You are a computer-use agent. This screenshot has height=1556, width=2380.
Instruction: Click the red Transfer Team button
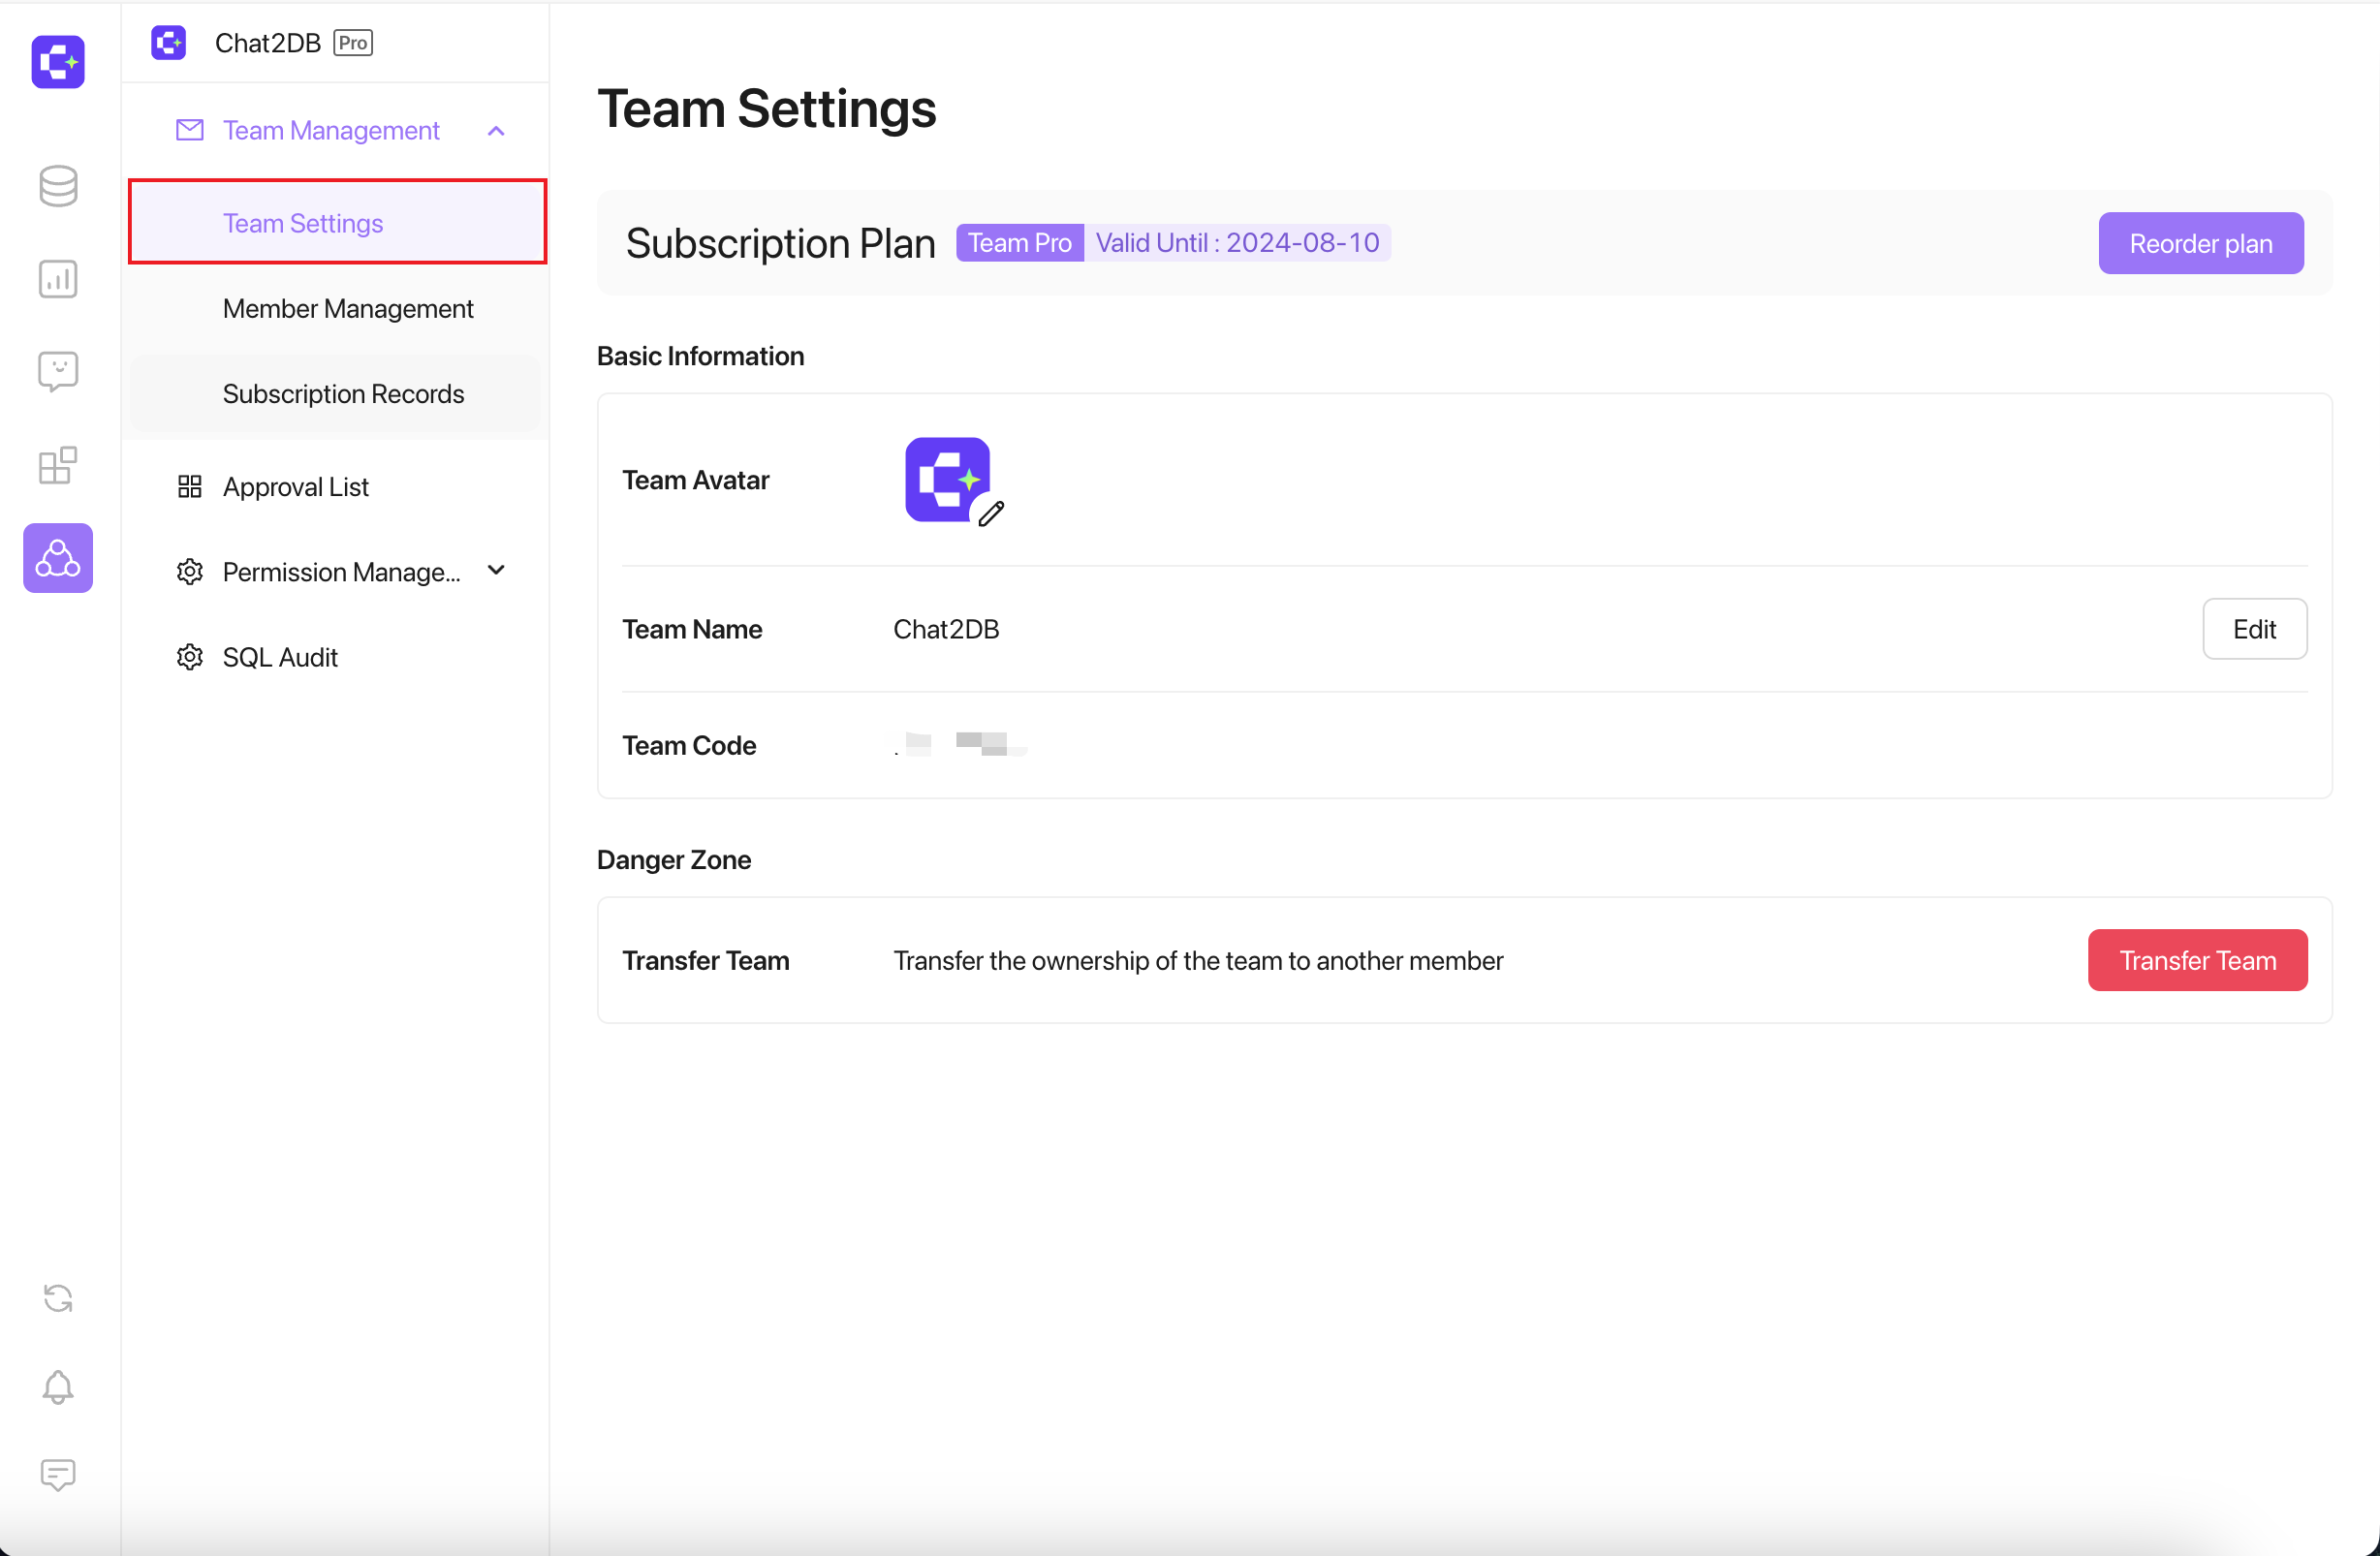tap(2198, 960)
